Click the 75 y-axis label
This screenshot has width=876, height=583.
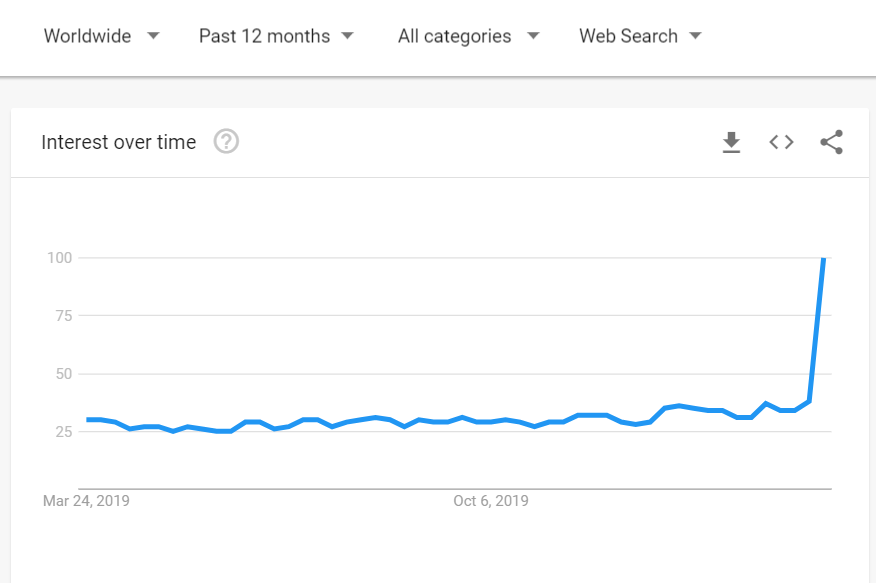point(63,316)
